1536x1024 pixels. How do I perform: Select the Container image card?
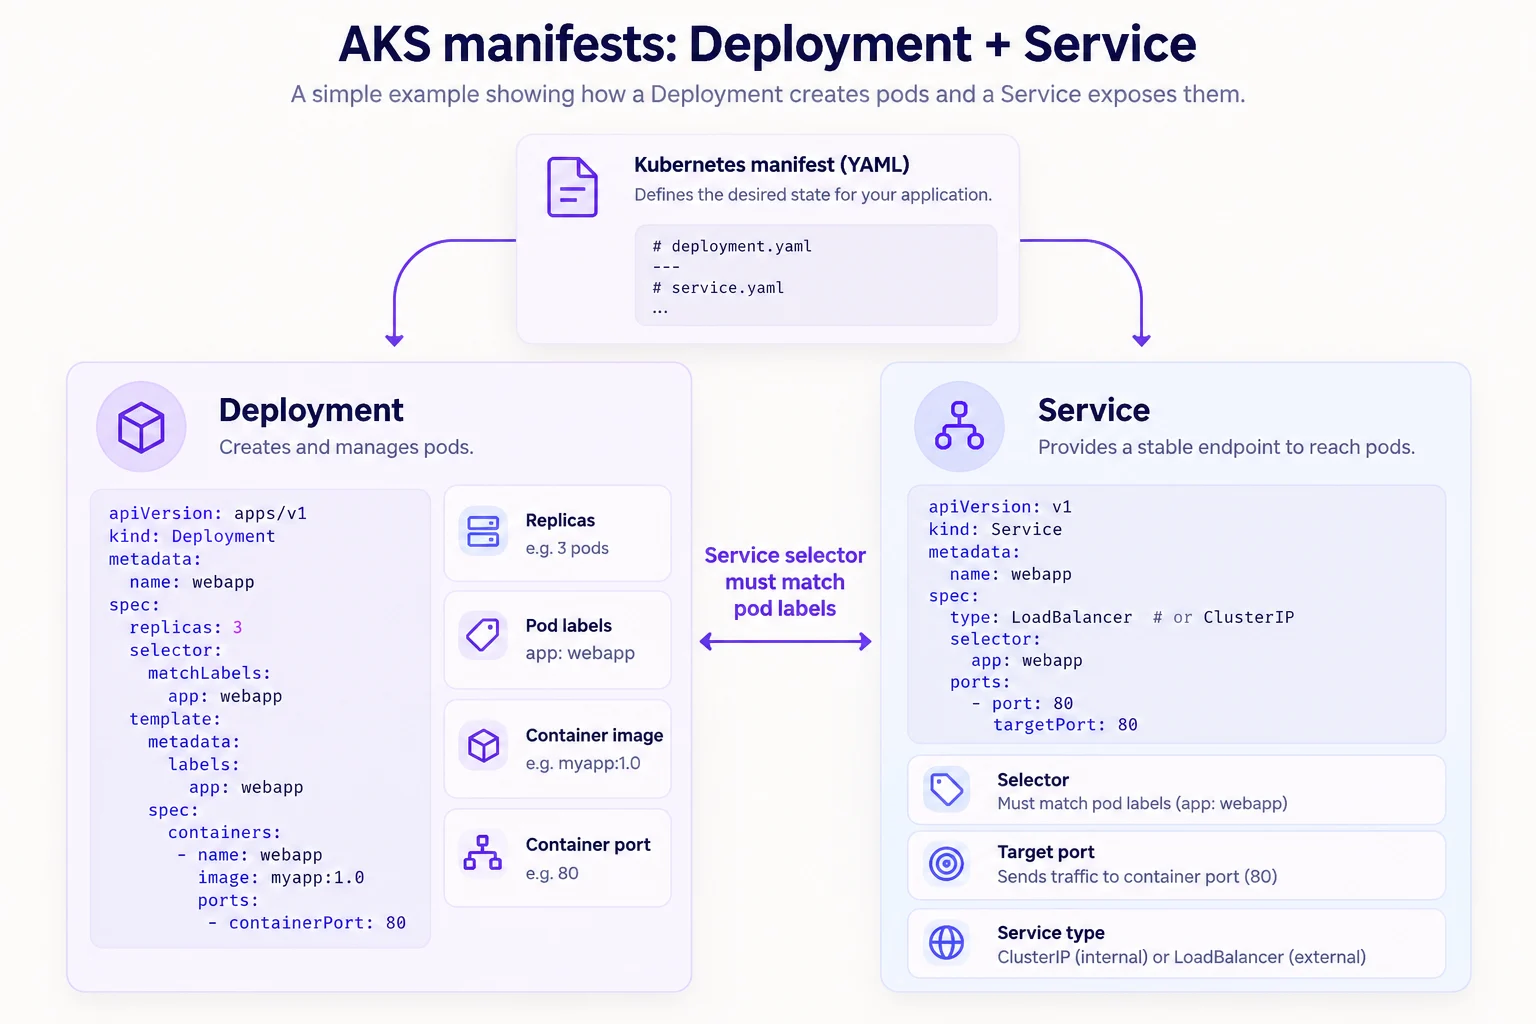557,749
